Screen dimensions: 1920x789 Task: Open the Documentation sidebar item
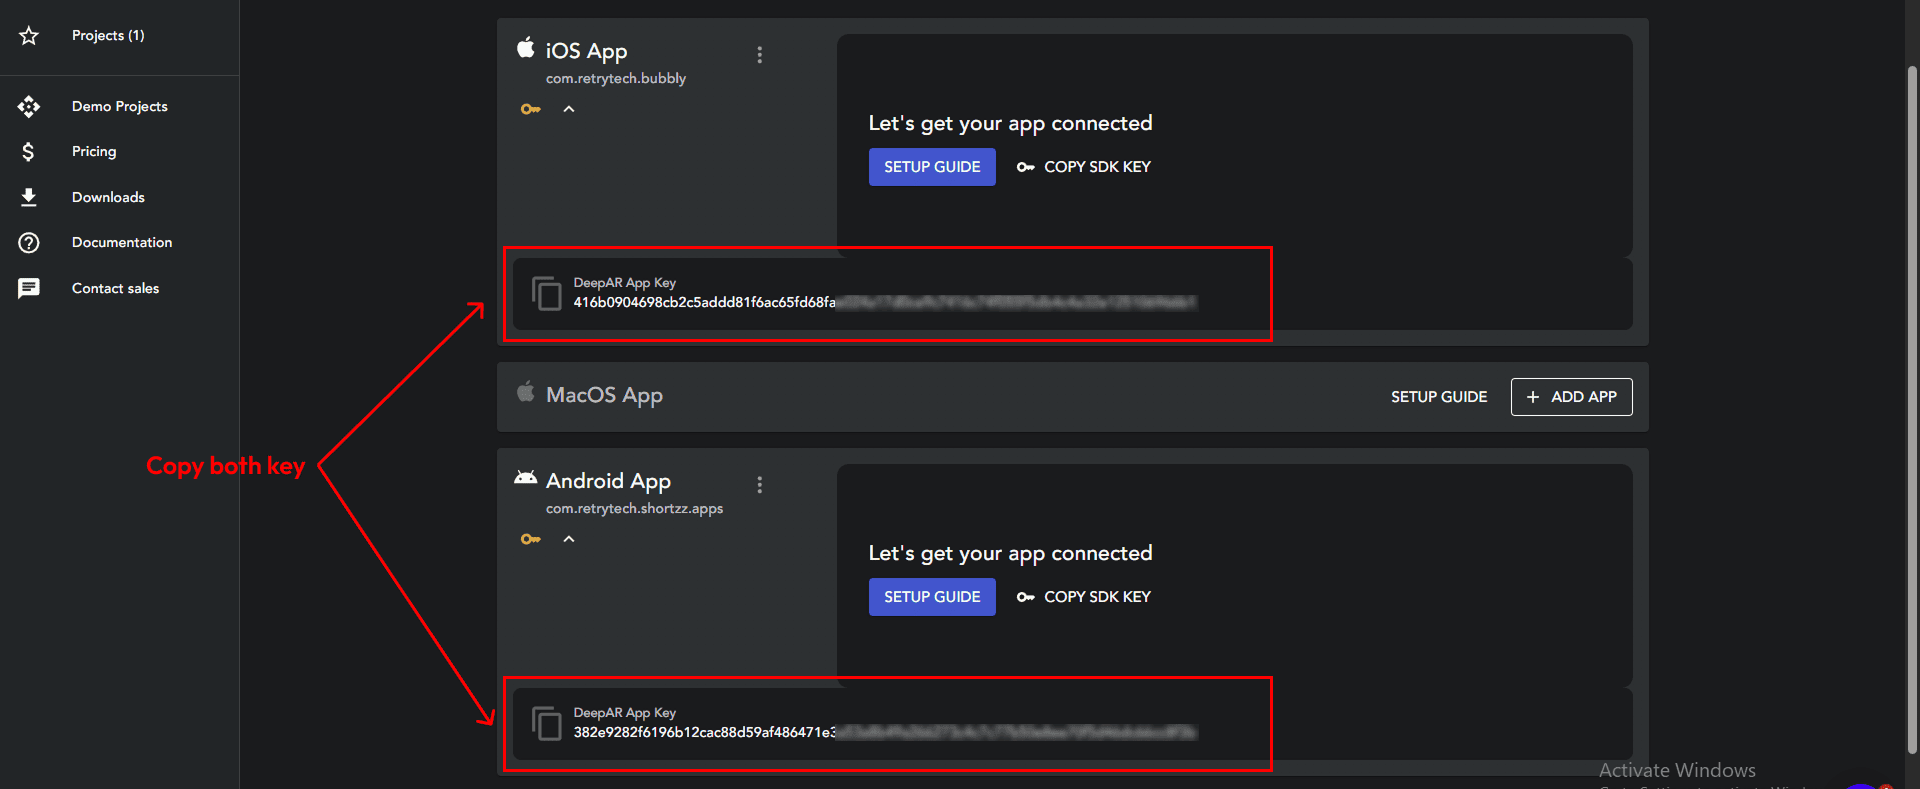pyautogui.click(x=122, y=242)
